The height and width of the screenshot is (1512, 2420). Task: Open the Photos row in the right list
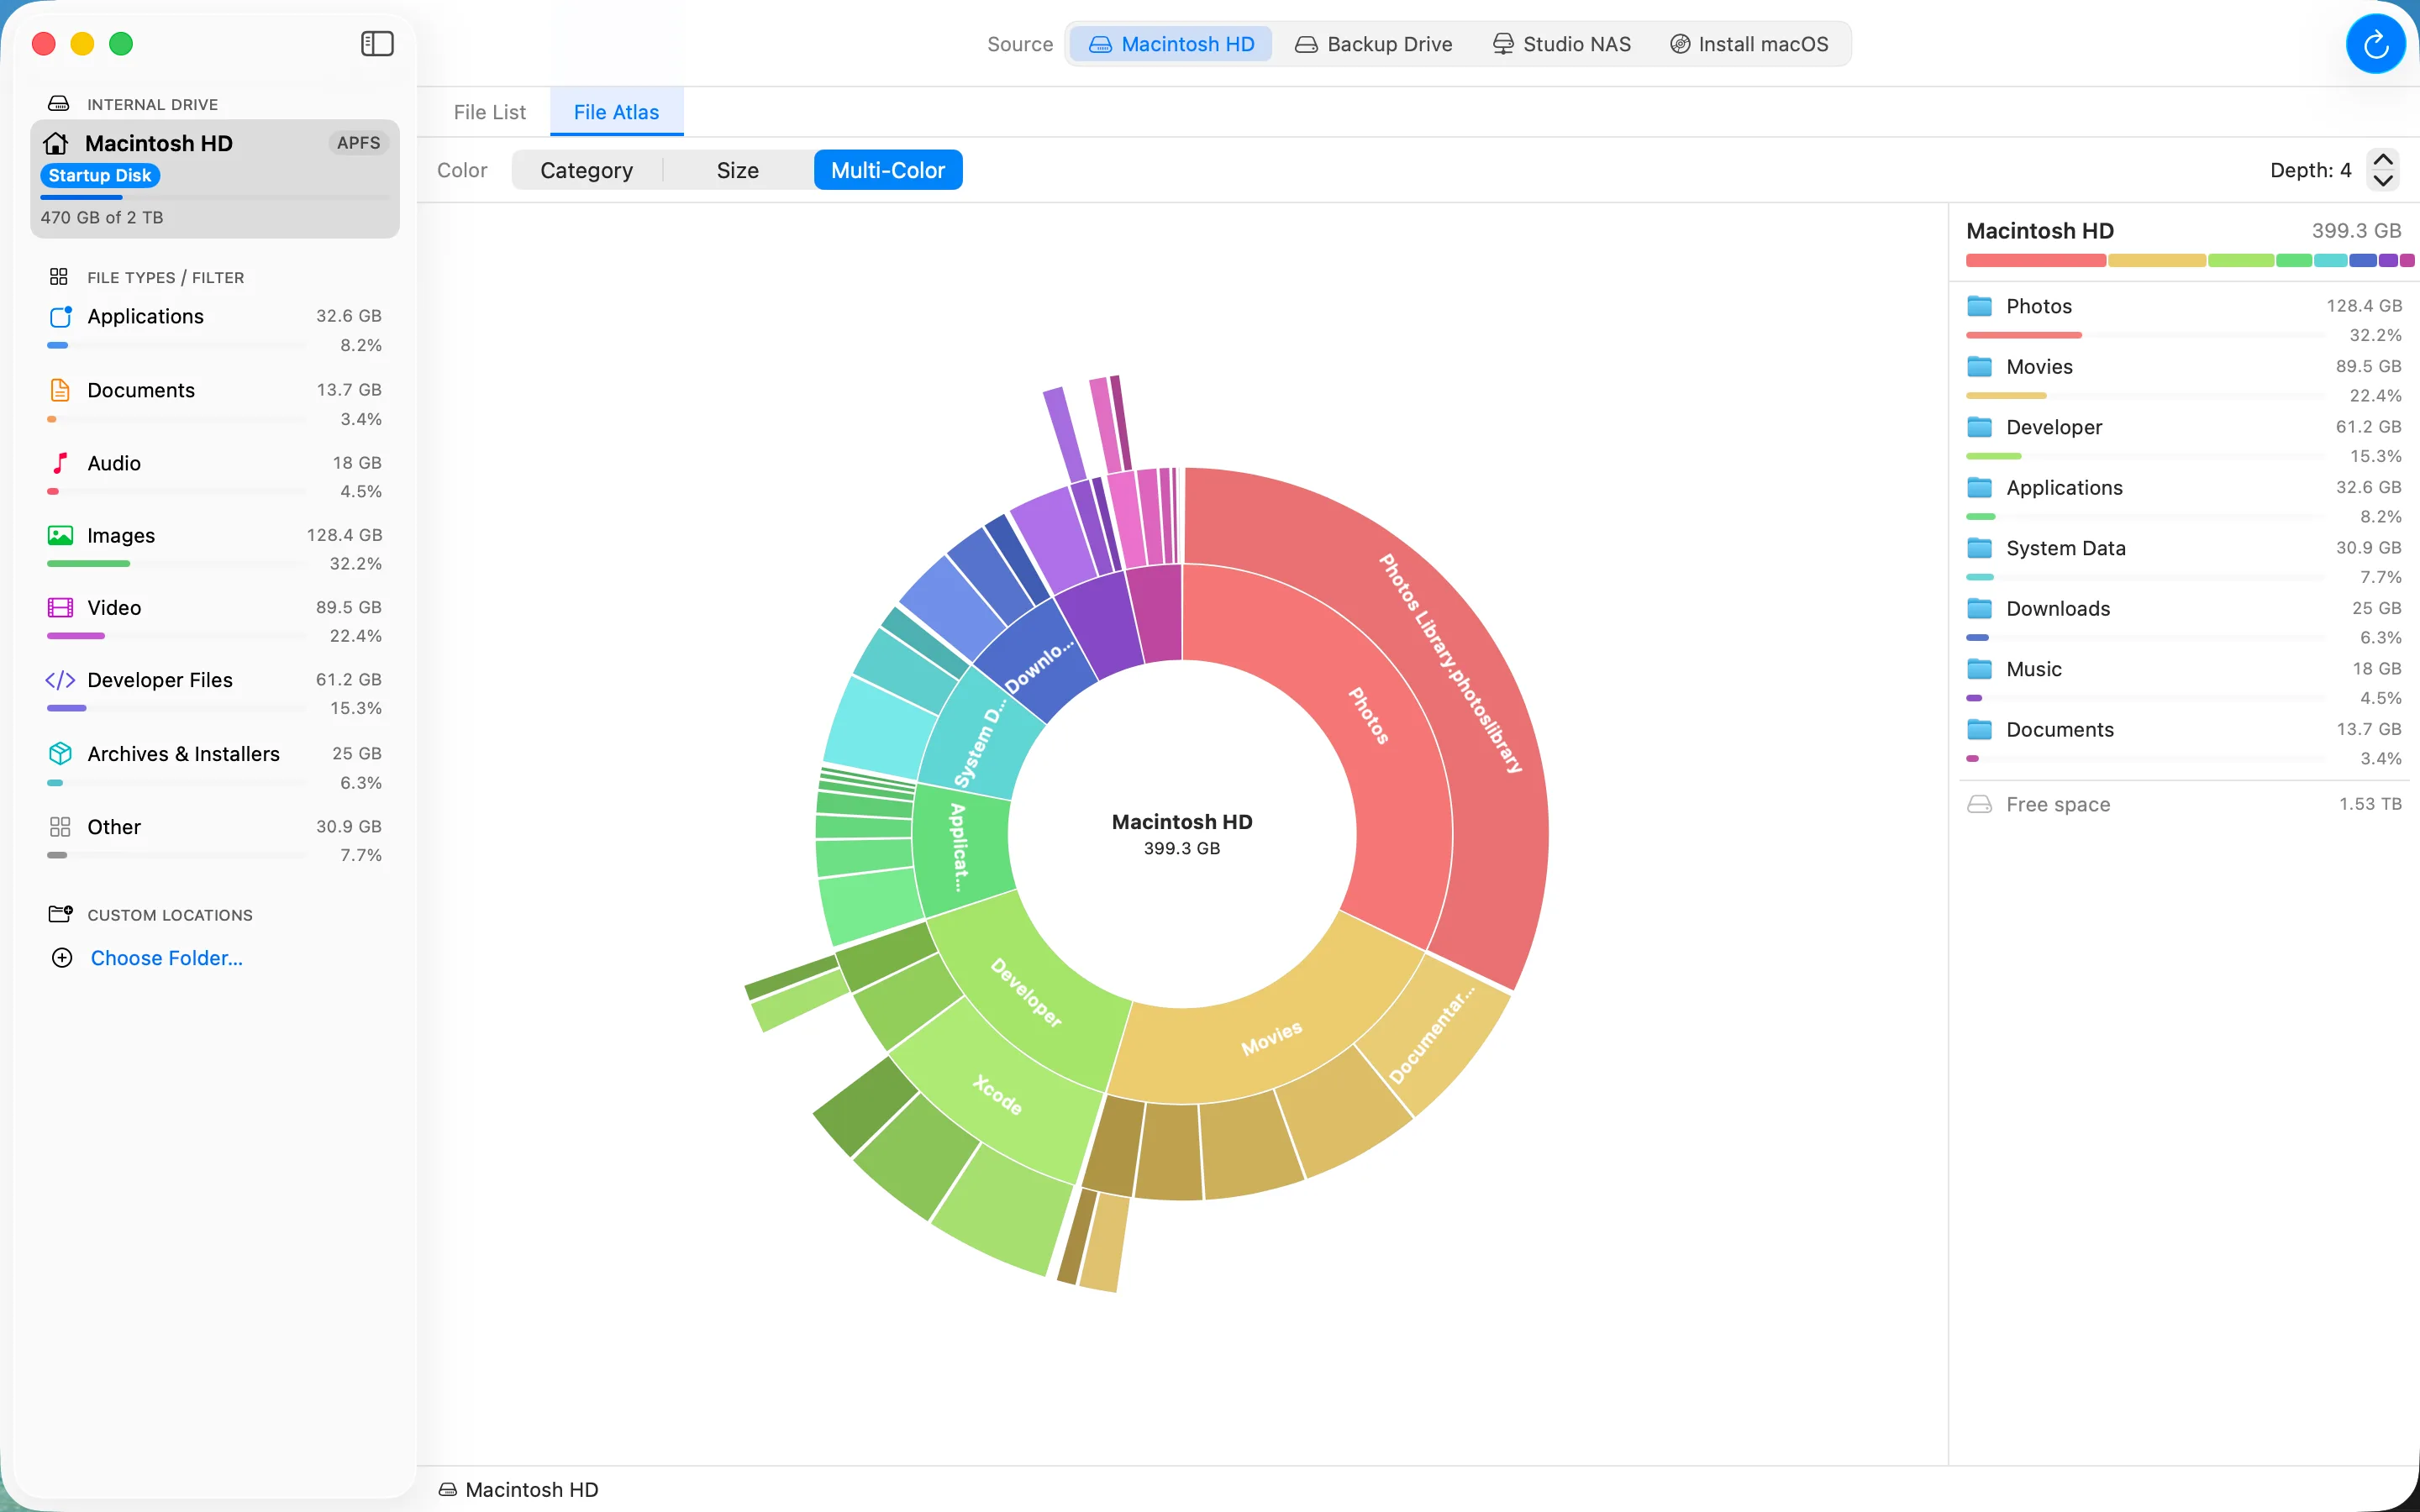tap(2184, 319)
